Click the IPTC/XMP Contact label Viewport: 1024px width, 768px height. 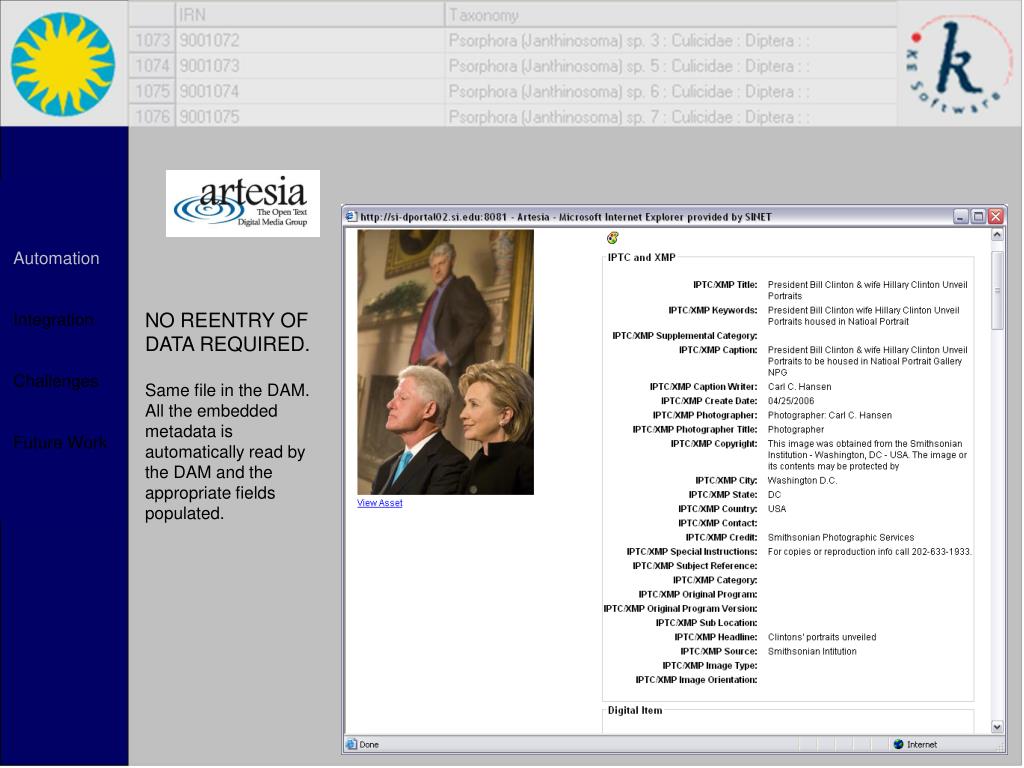click(x=718, y=523)
